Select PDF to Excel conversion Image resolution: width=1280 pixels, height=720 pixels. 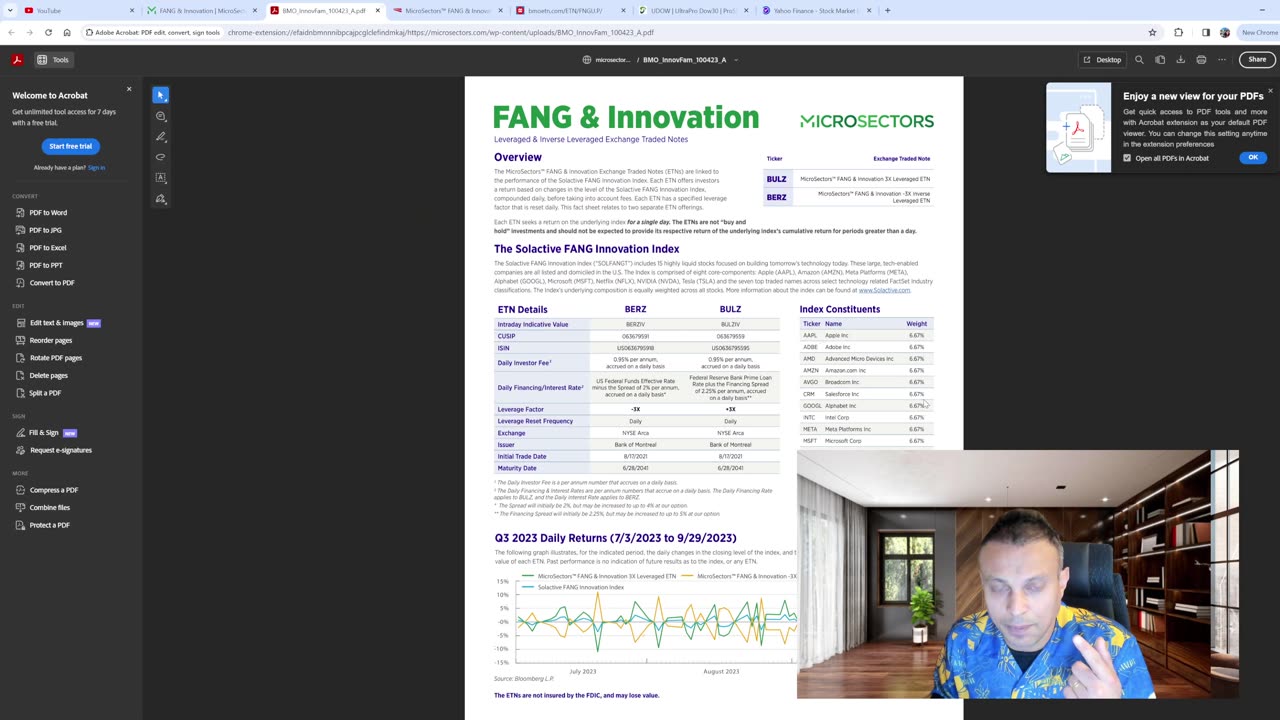[47, 247]
